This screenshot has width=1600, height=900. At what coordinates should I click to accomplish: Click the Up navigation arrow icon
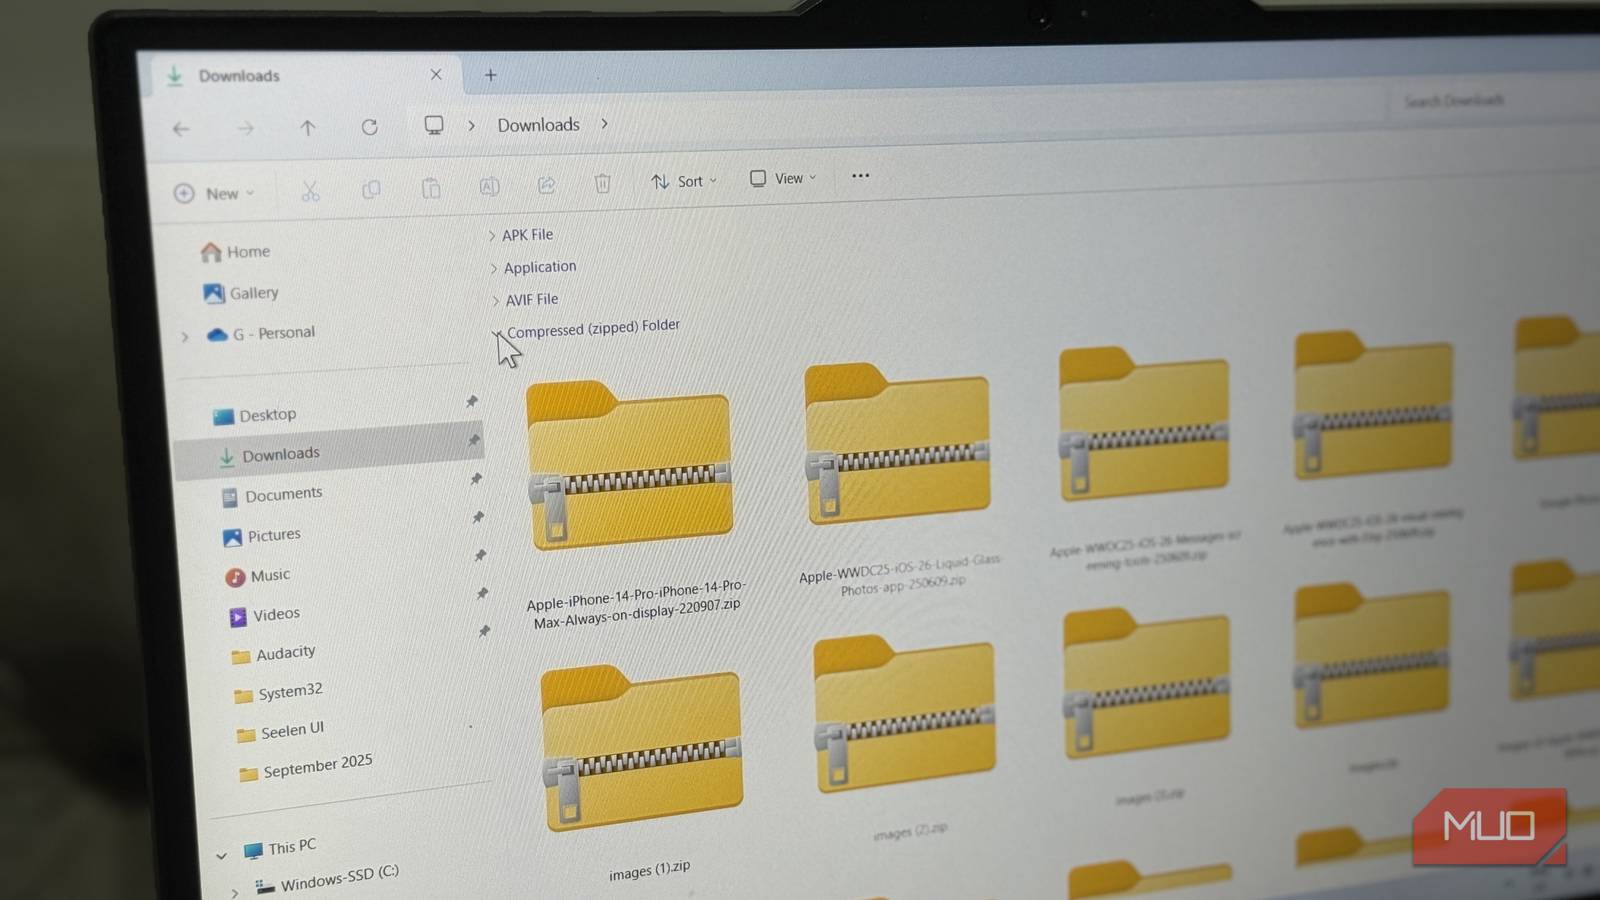307,128
